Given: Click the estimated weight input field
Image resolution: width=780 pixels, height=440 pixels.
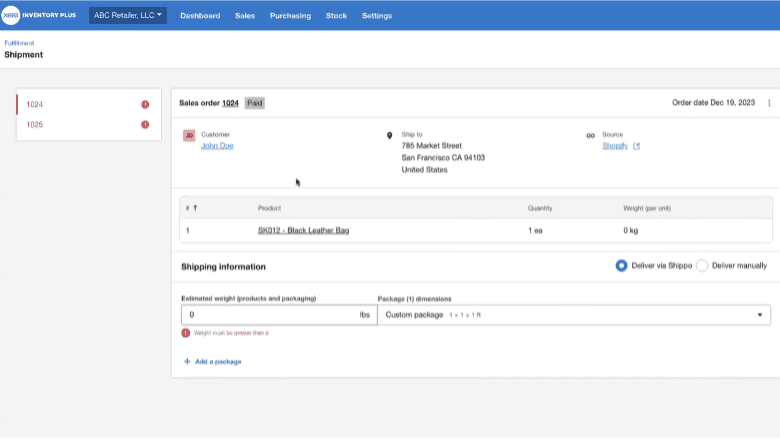Looking at the screenshot, I should [x=267, y=314].
